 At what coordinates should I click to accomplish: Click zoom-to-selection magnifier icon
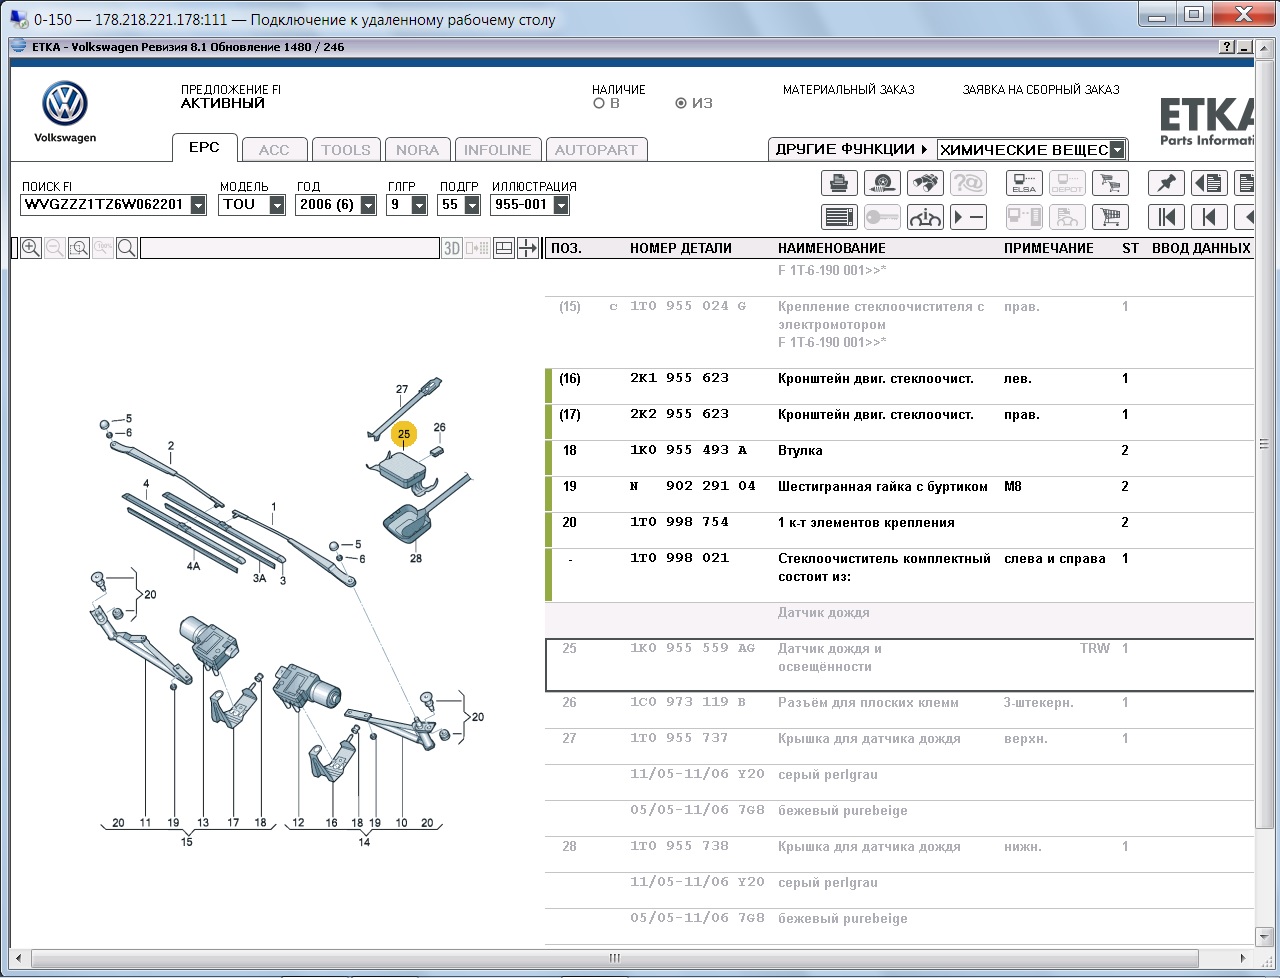coord(79,248)
